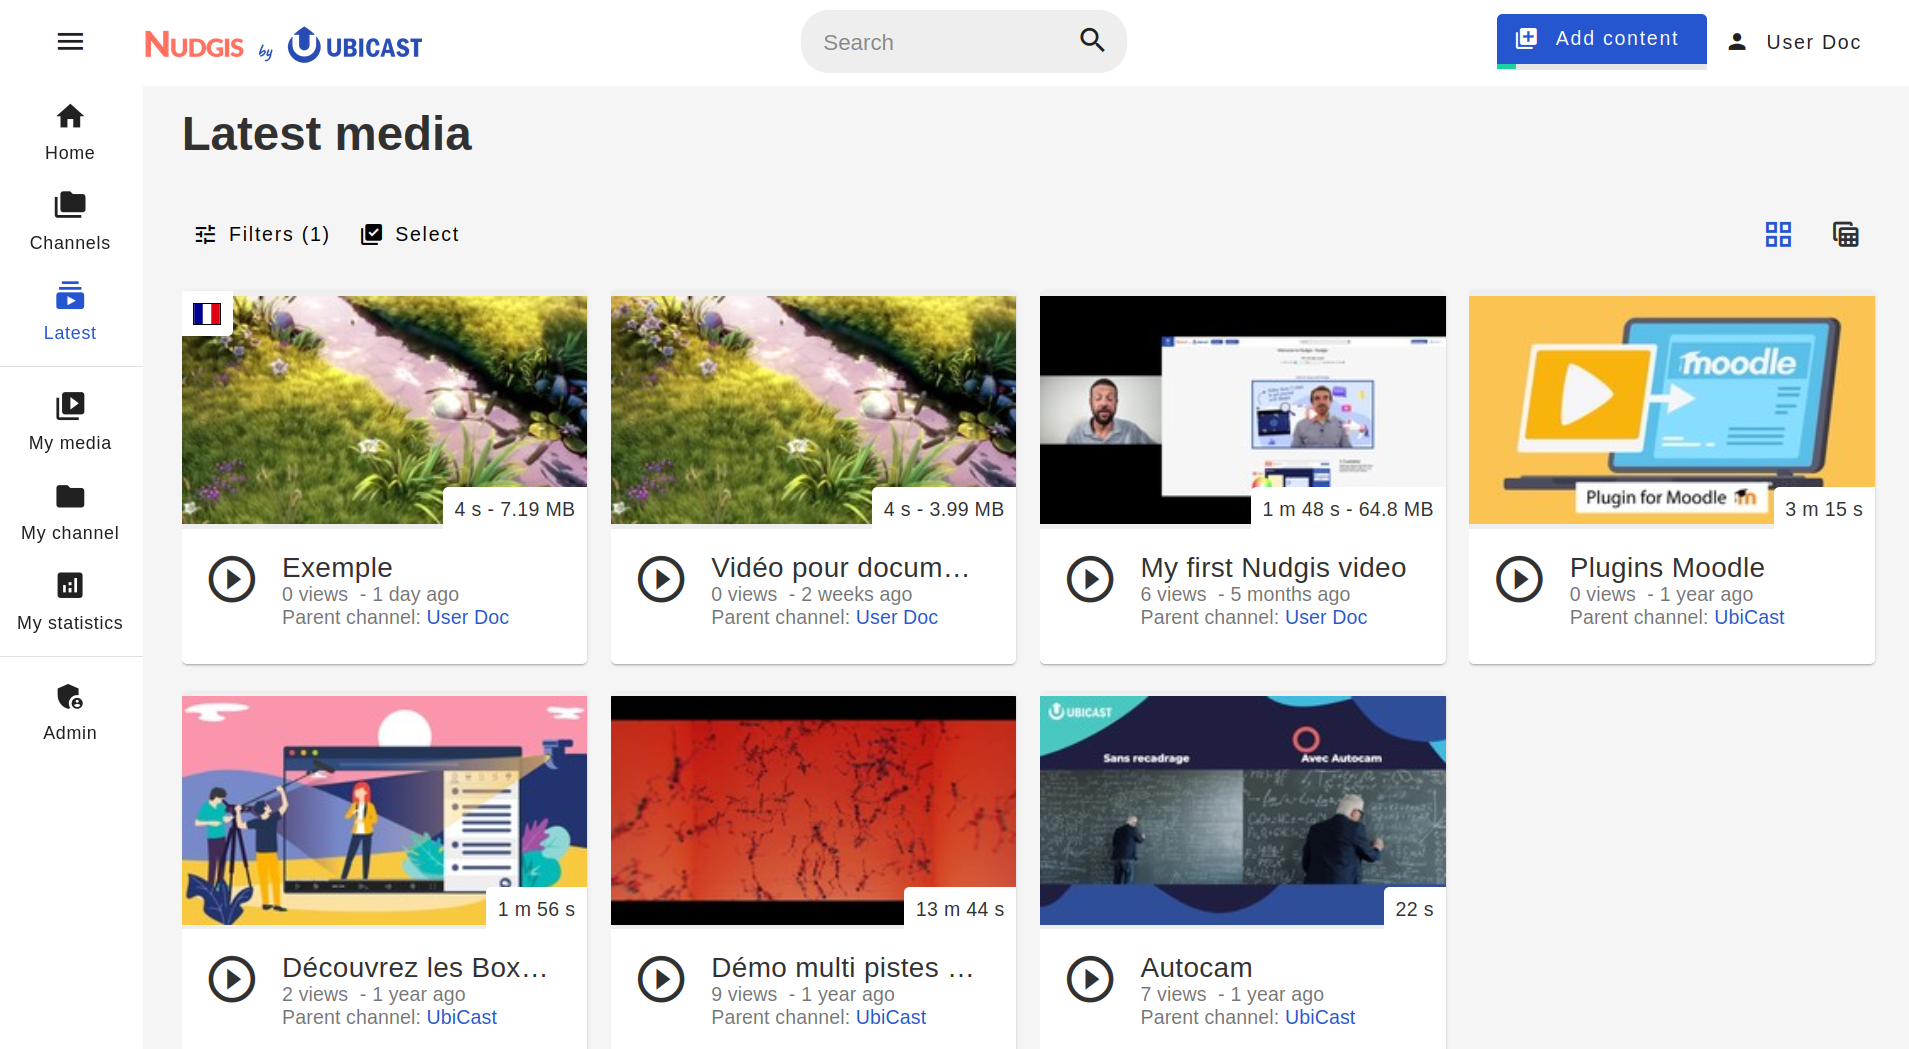Open the Plugins Moodle title

(1667, 567)
